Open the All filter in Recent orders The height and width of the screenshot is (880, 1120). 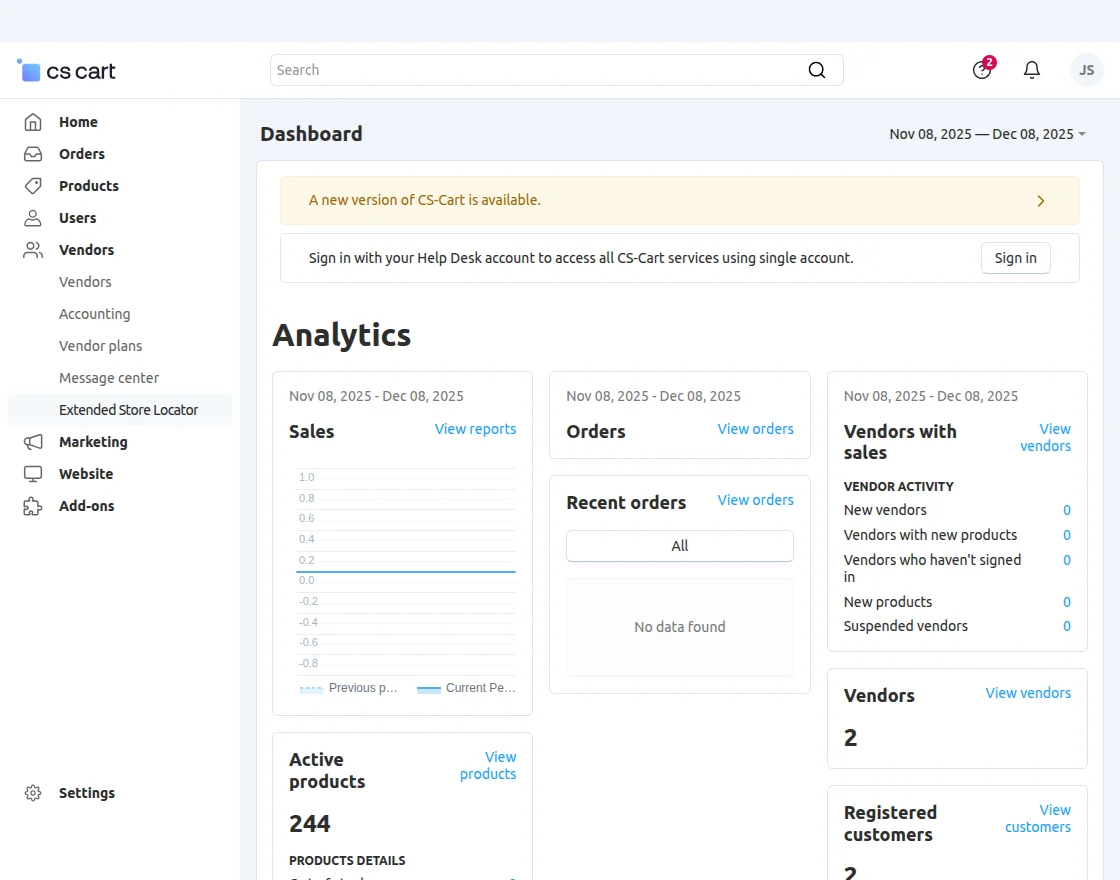(679, 546)
